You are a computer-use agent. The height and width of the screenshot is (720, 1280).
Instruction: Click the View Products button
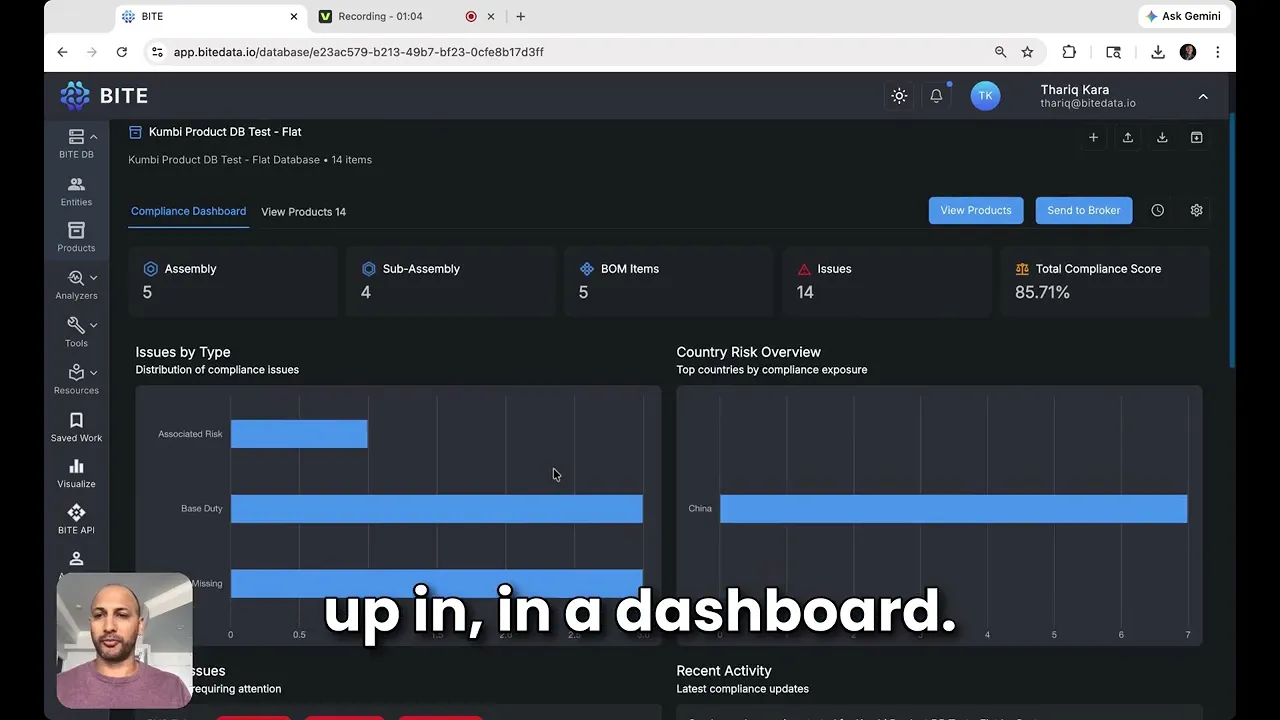tap(976, 210)
